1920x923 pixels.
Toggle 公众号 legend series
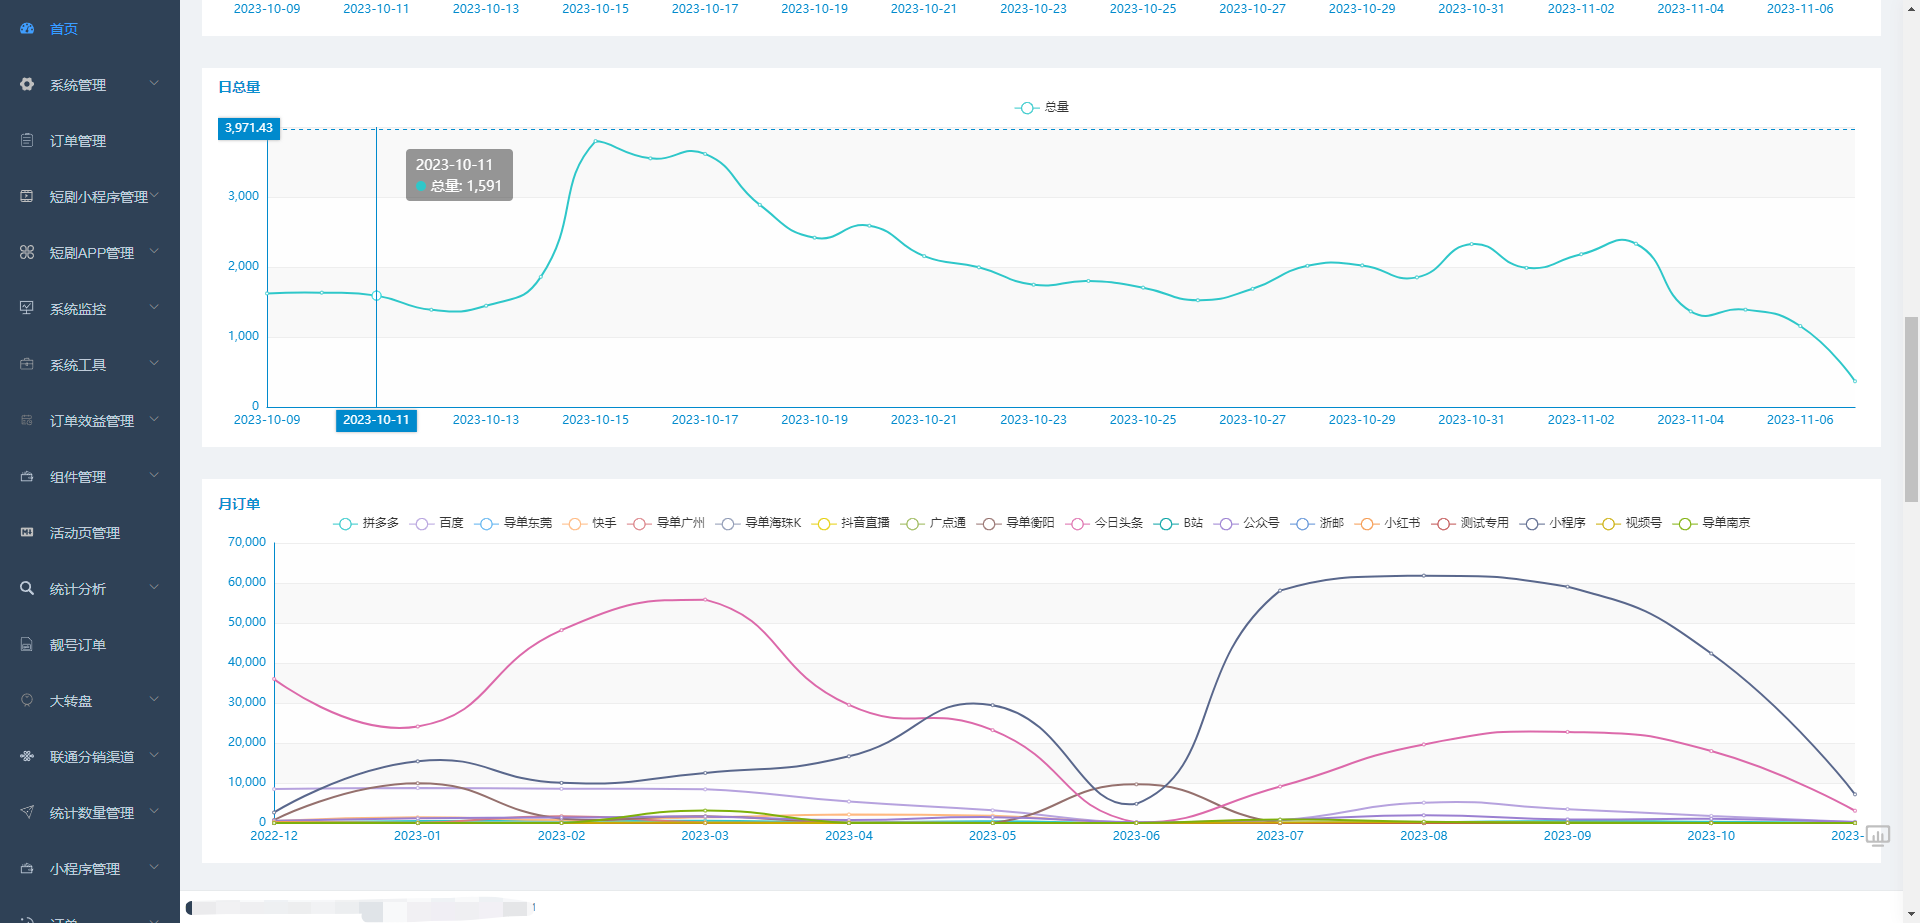[x=1247, y=523]
